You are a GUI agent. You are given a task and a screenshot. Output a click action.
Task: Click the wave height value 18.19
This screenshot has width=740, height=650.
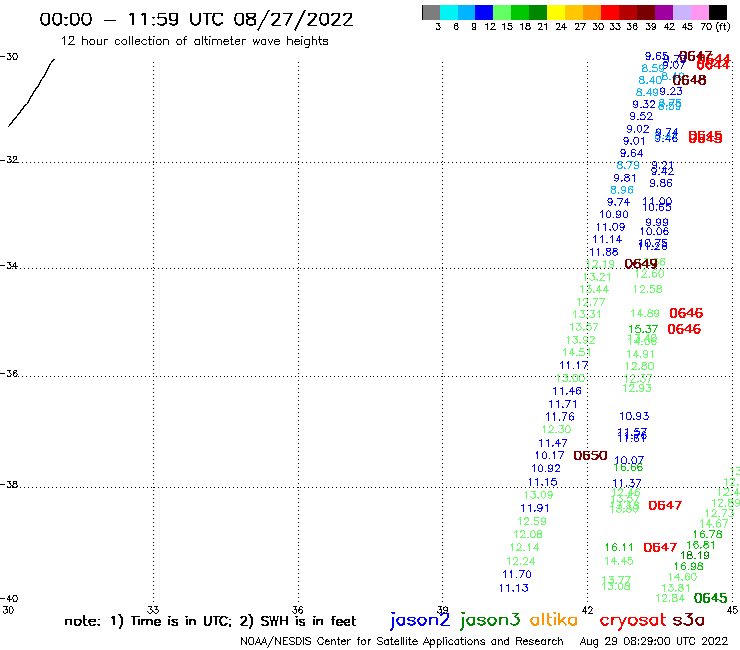point(695,556)
